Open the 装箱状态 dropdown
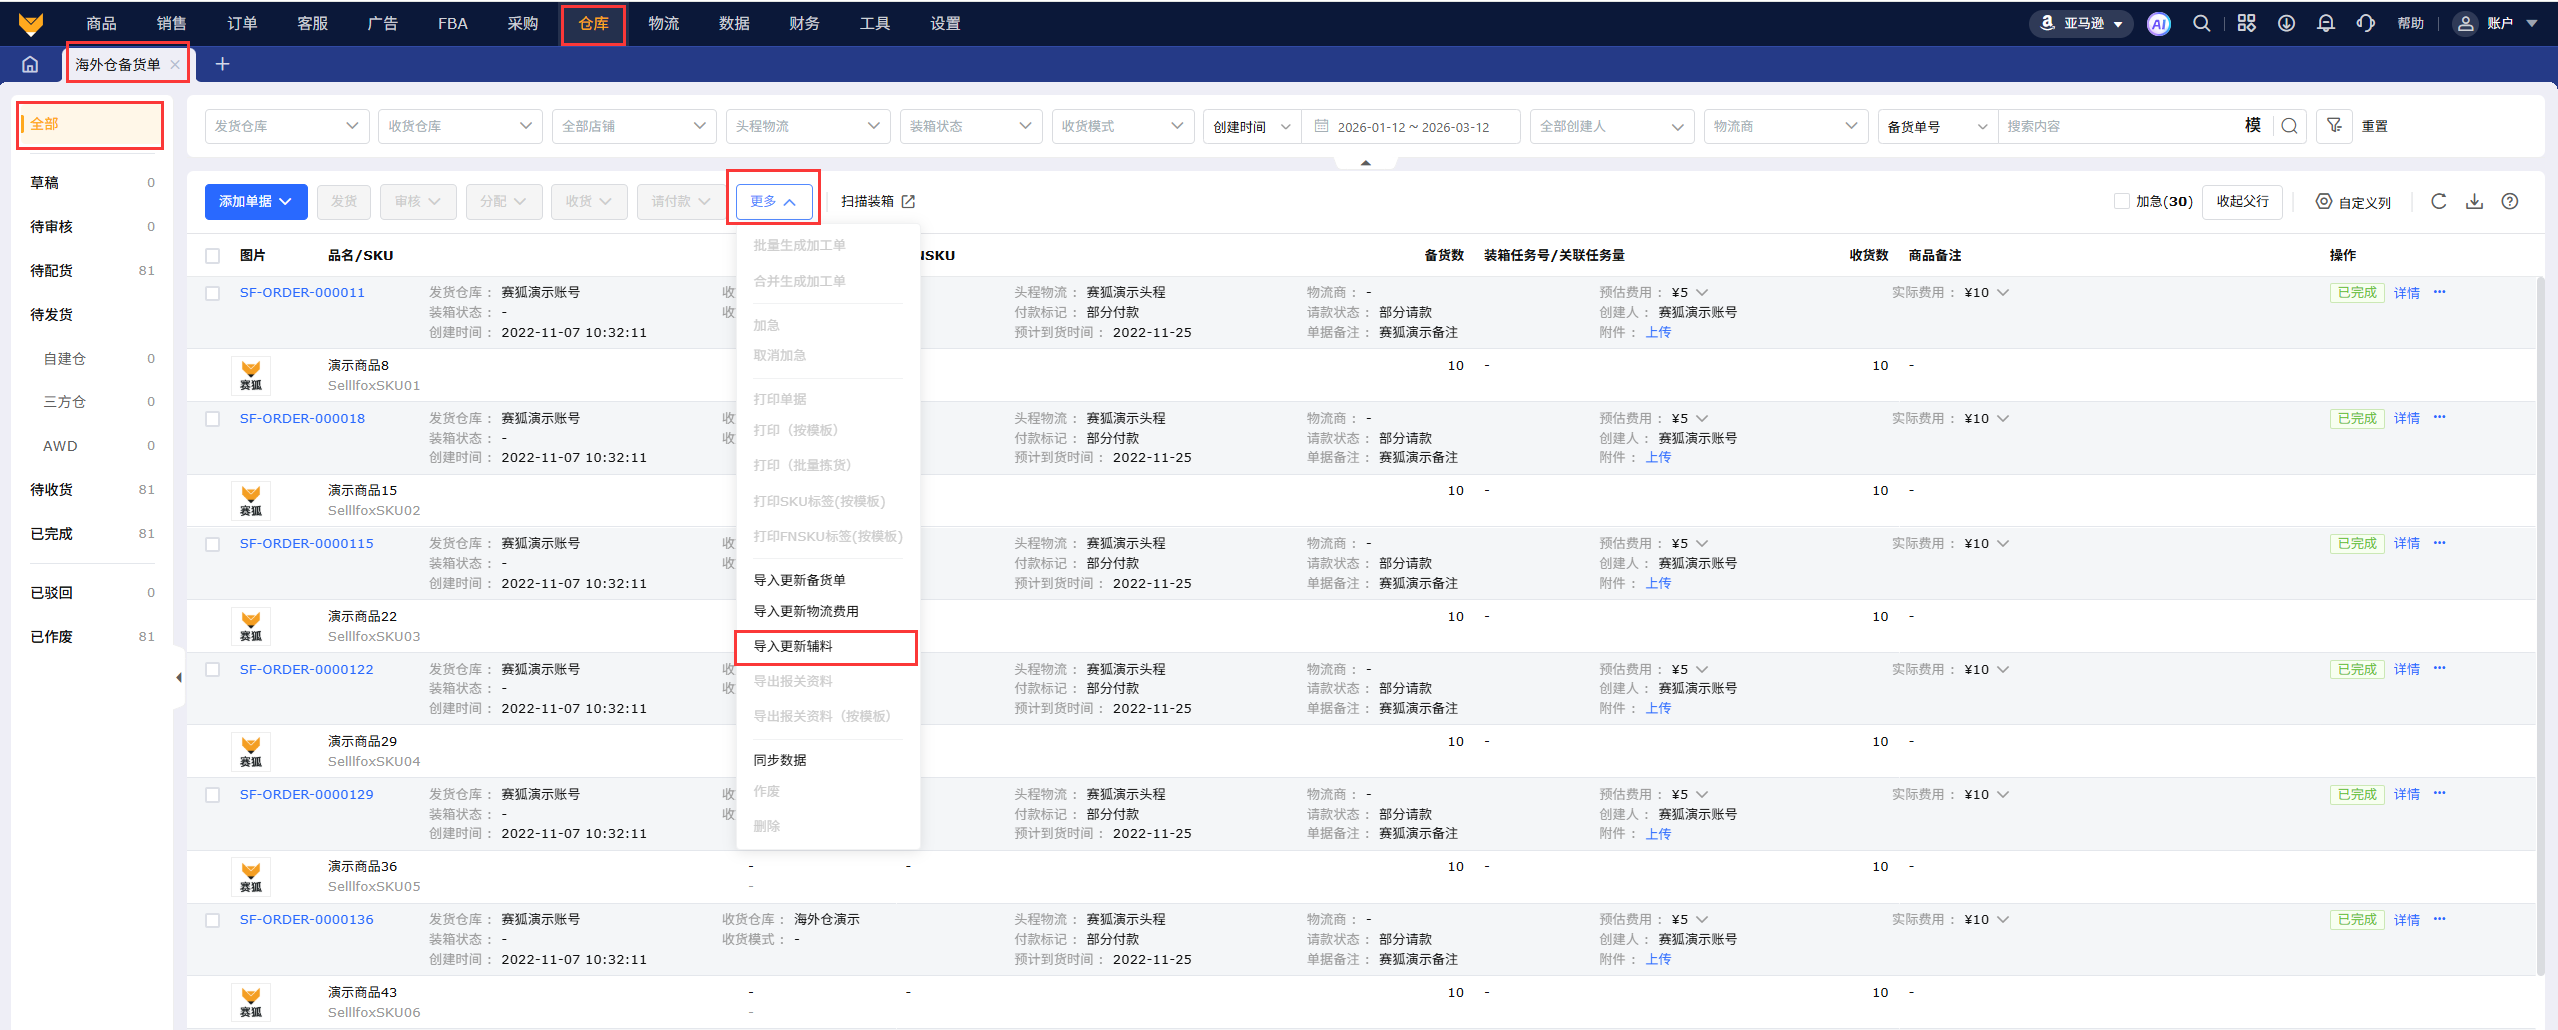This screenshot has width=2558, height=1030. (x=970, y=126)
